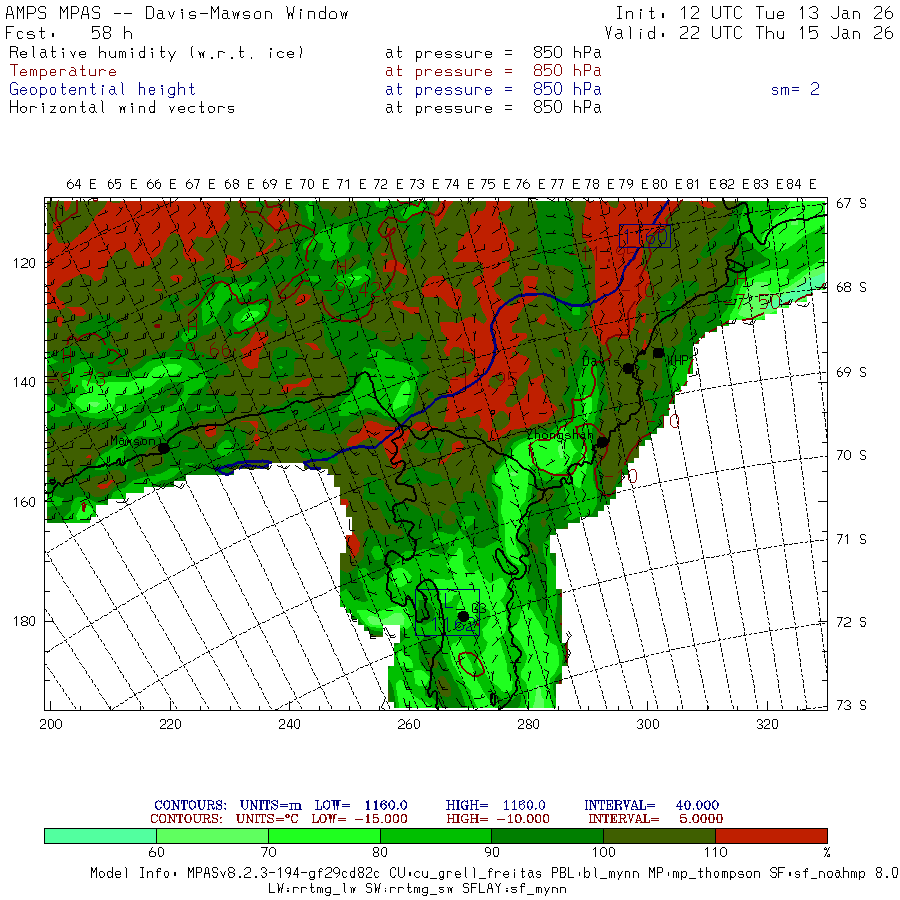This screenshot has width=900, height=900.
Task: Click the blue 'at pressure = 850 hPa' text
Action: (x=493, y=90)
